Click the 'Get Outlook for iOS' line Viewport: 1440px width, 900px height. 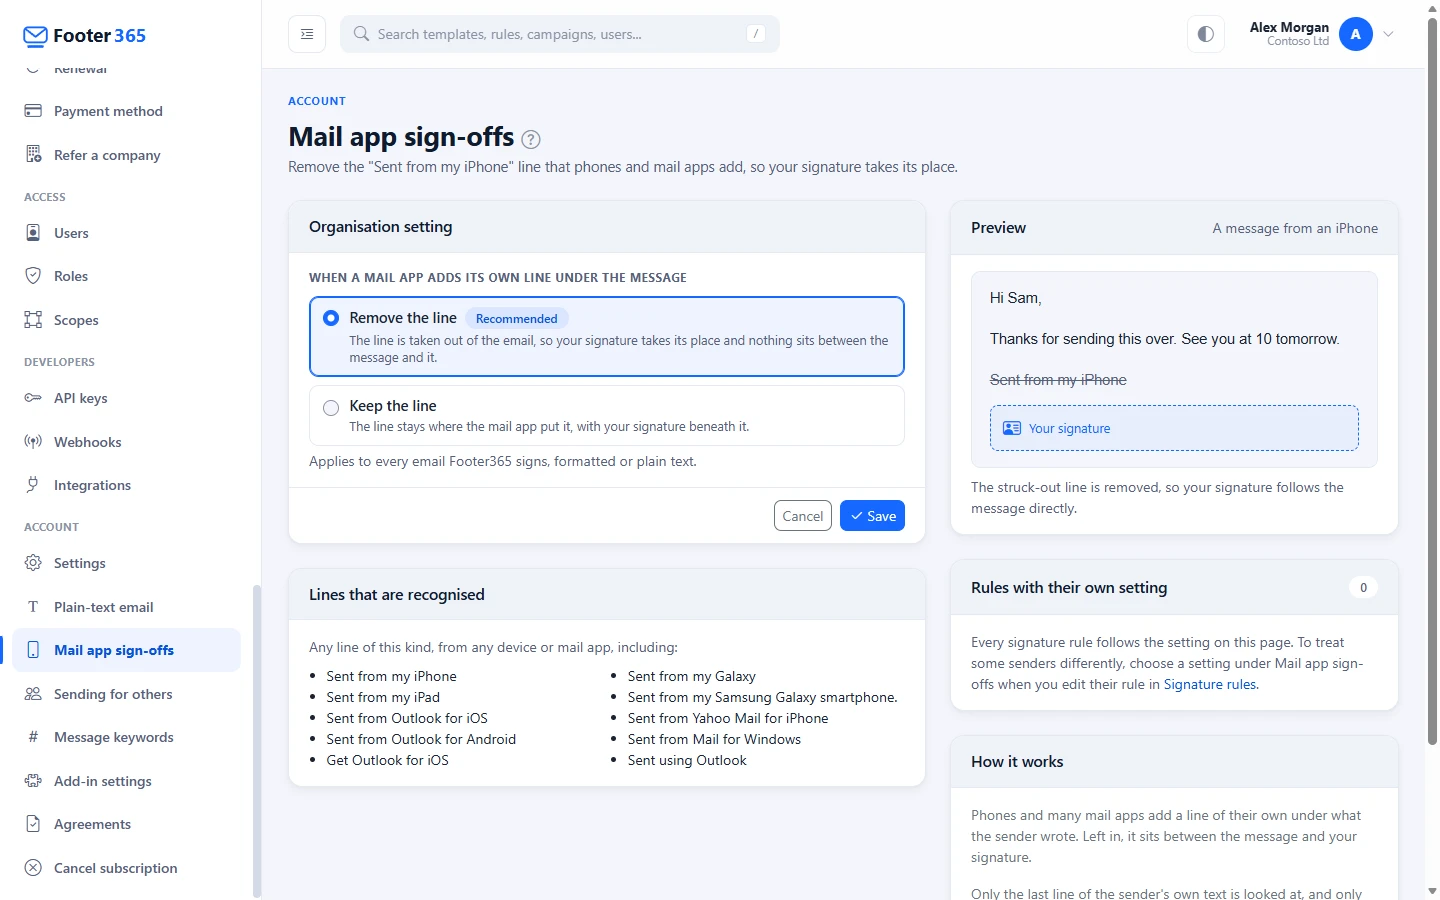[387, 760]
